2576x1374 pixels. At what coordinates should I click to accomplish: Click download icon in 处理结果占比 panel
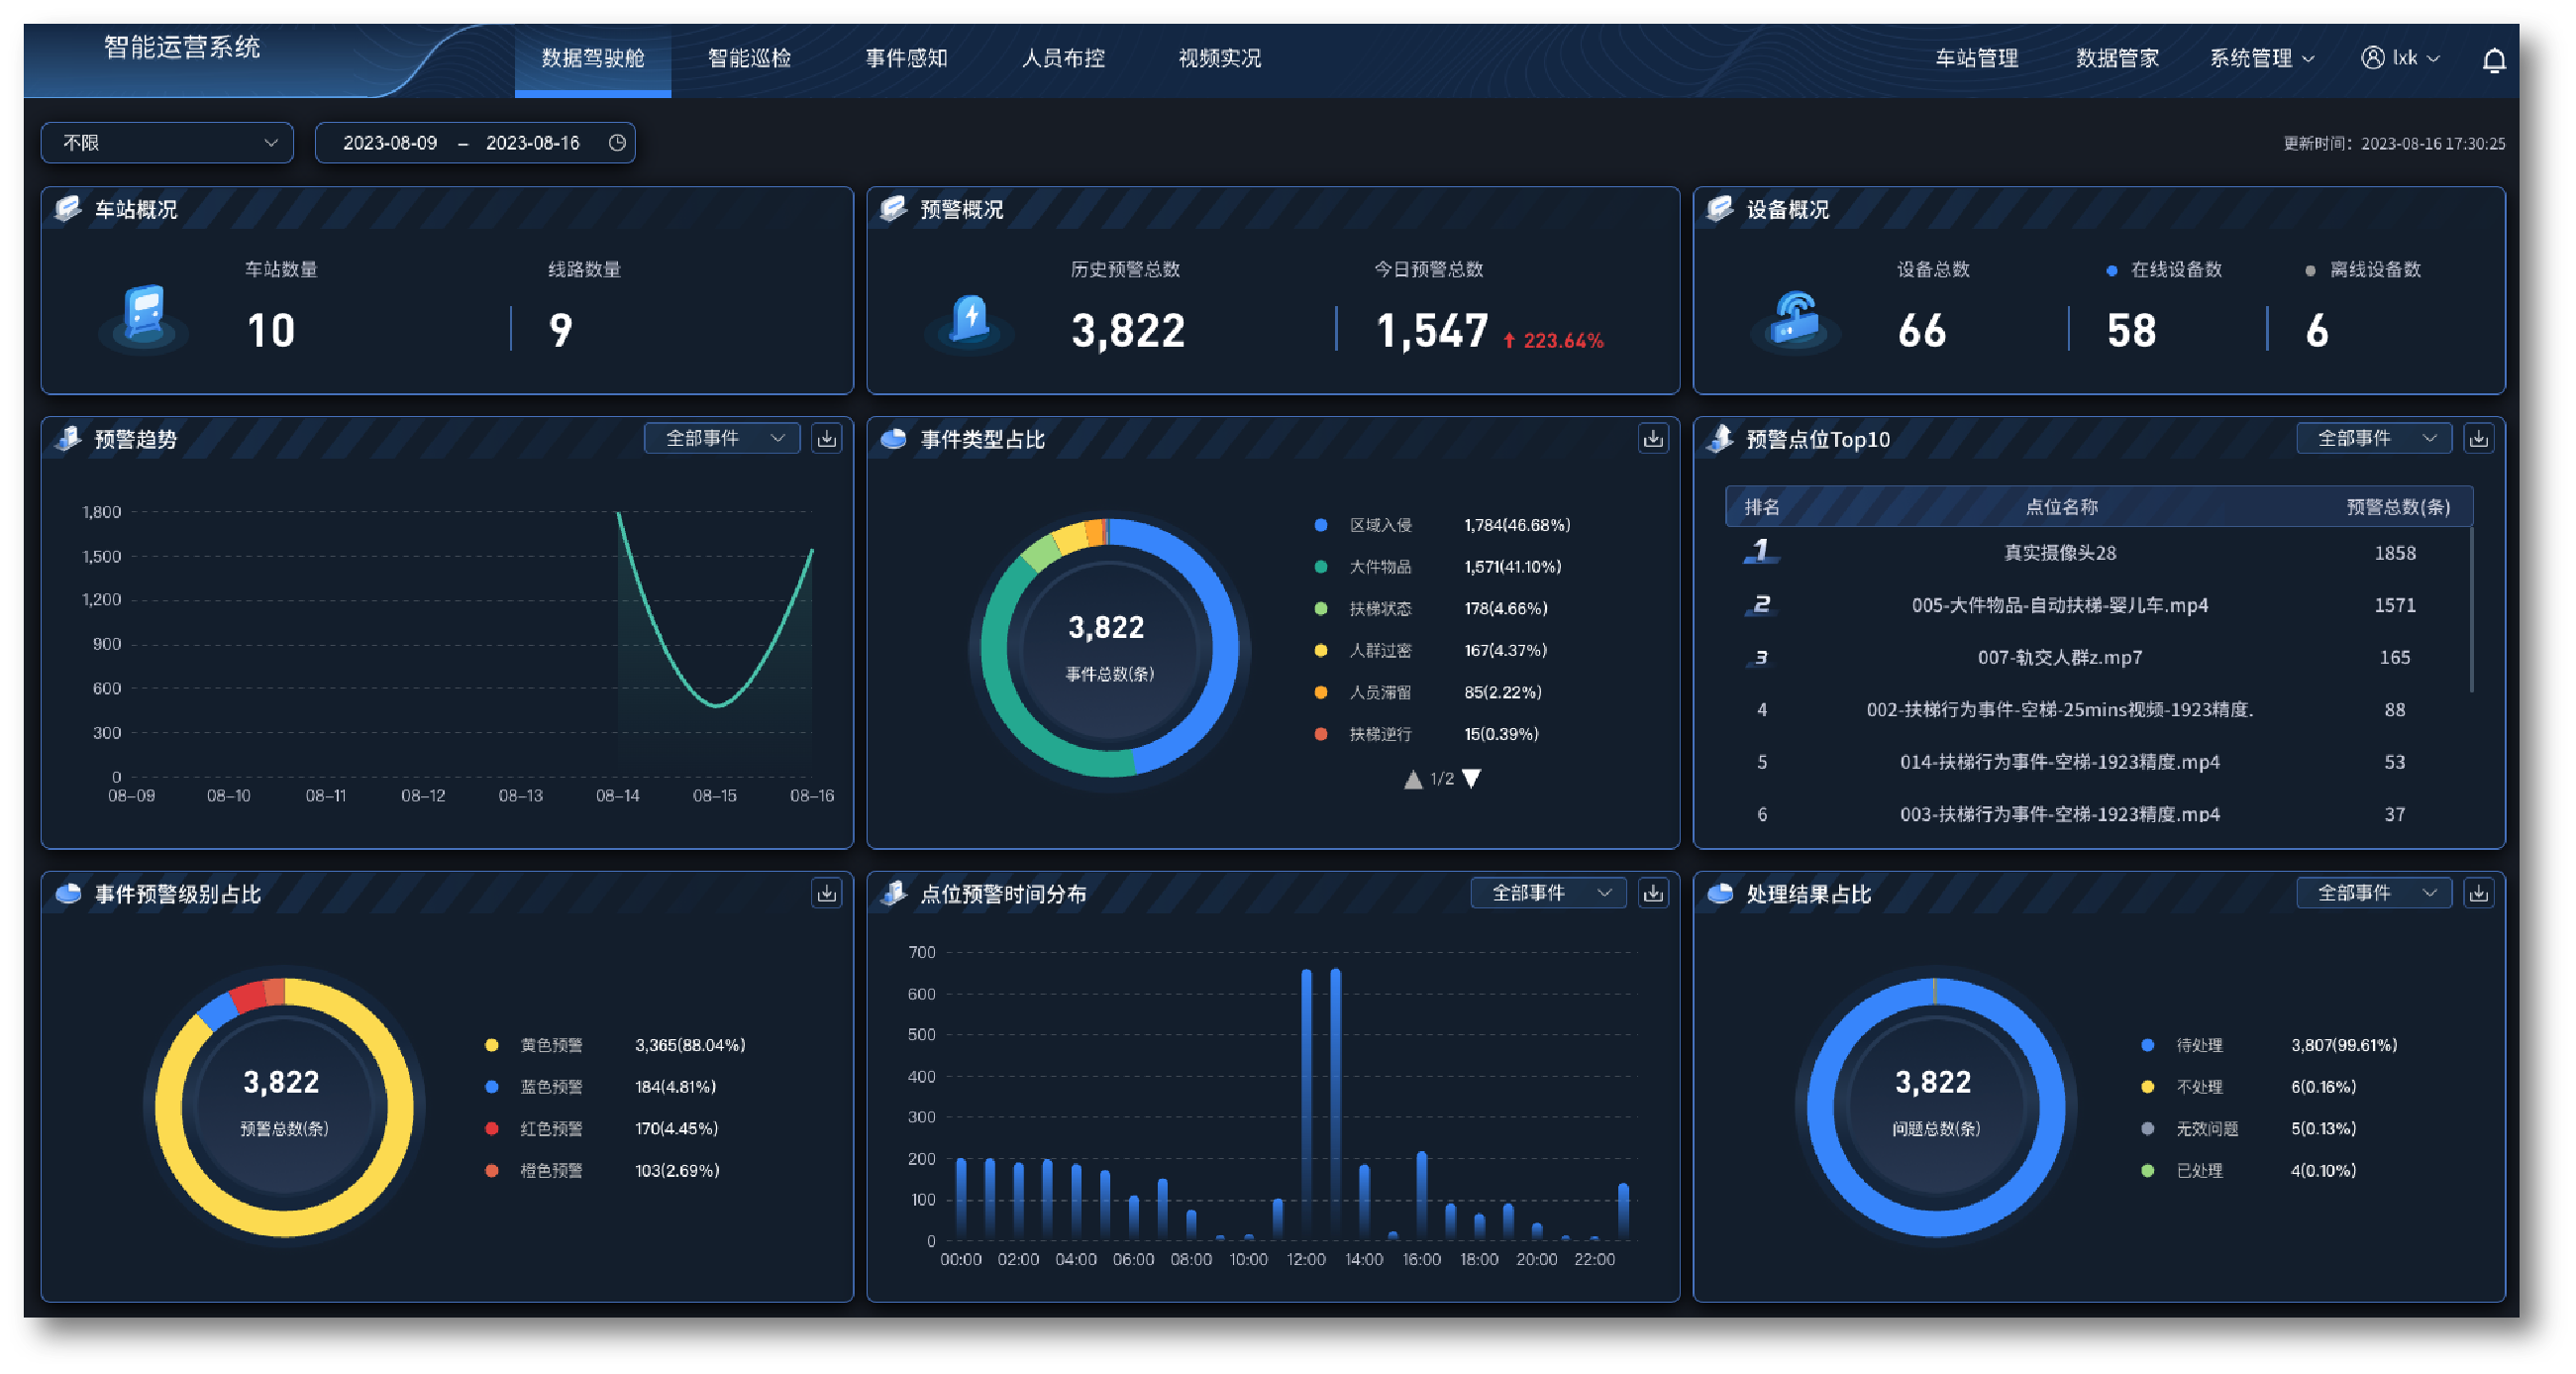click(2478, 893)
